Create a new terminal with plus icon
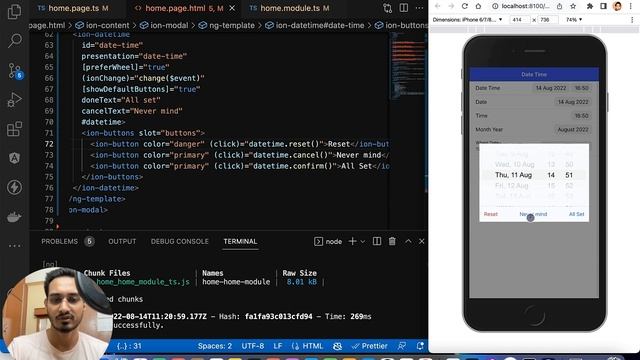The width and height of the screenshot is (640, 360). click(x=352, y=241)
